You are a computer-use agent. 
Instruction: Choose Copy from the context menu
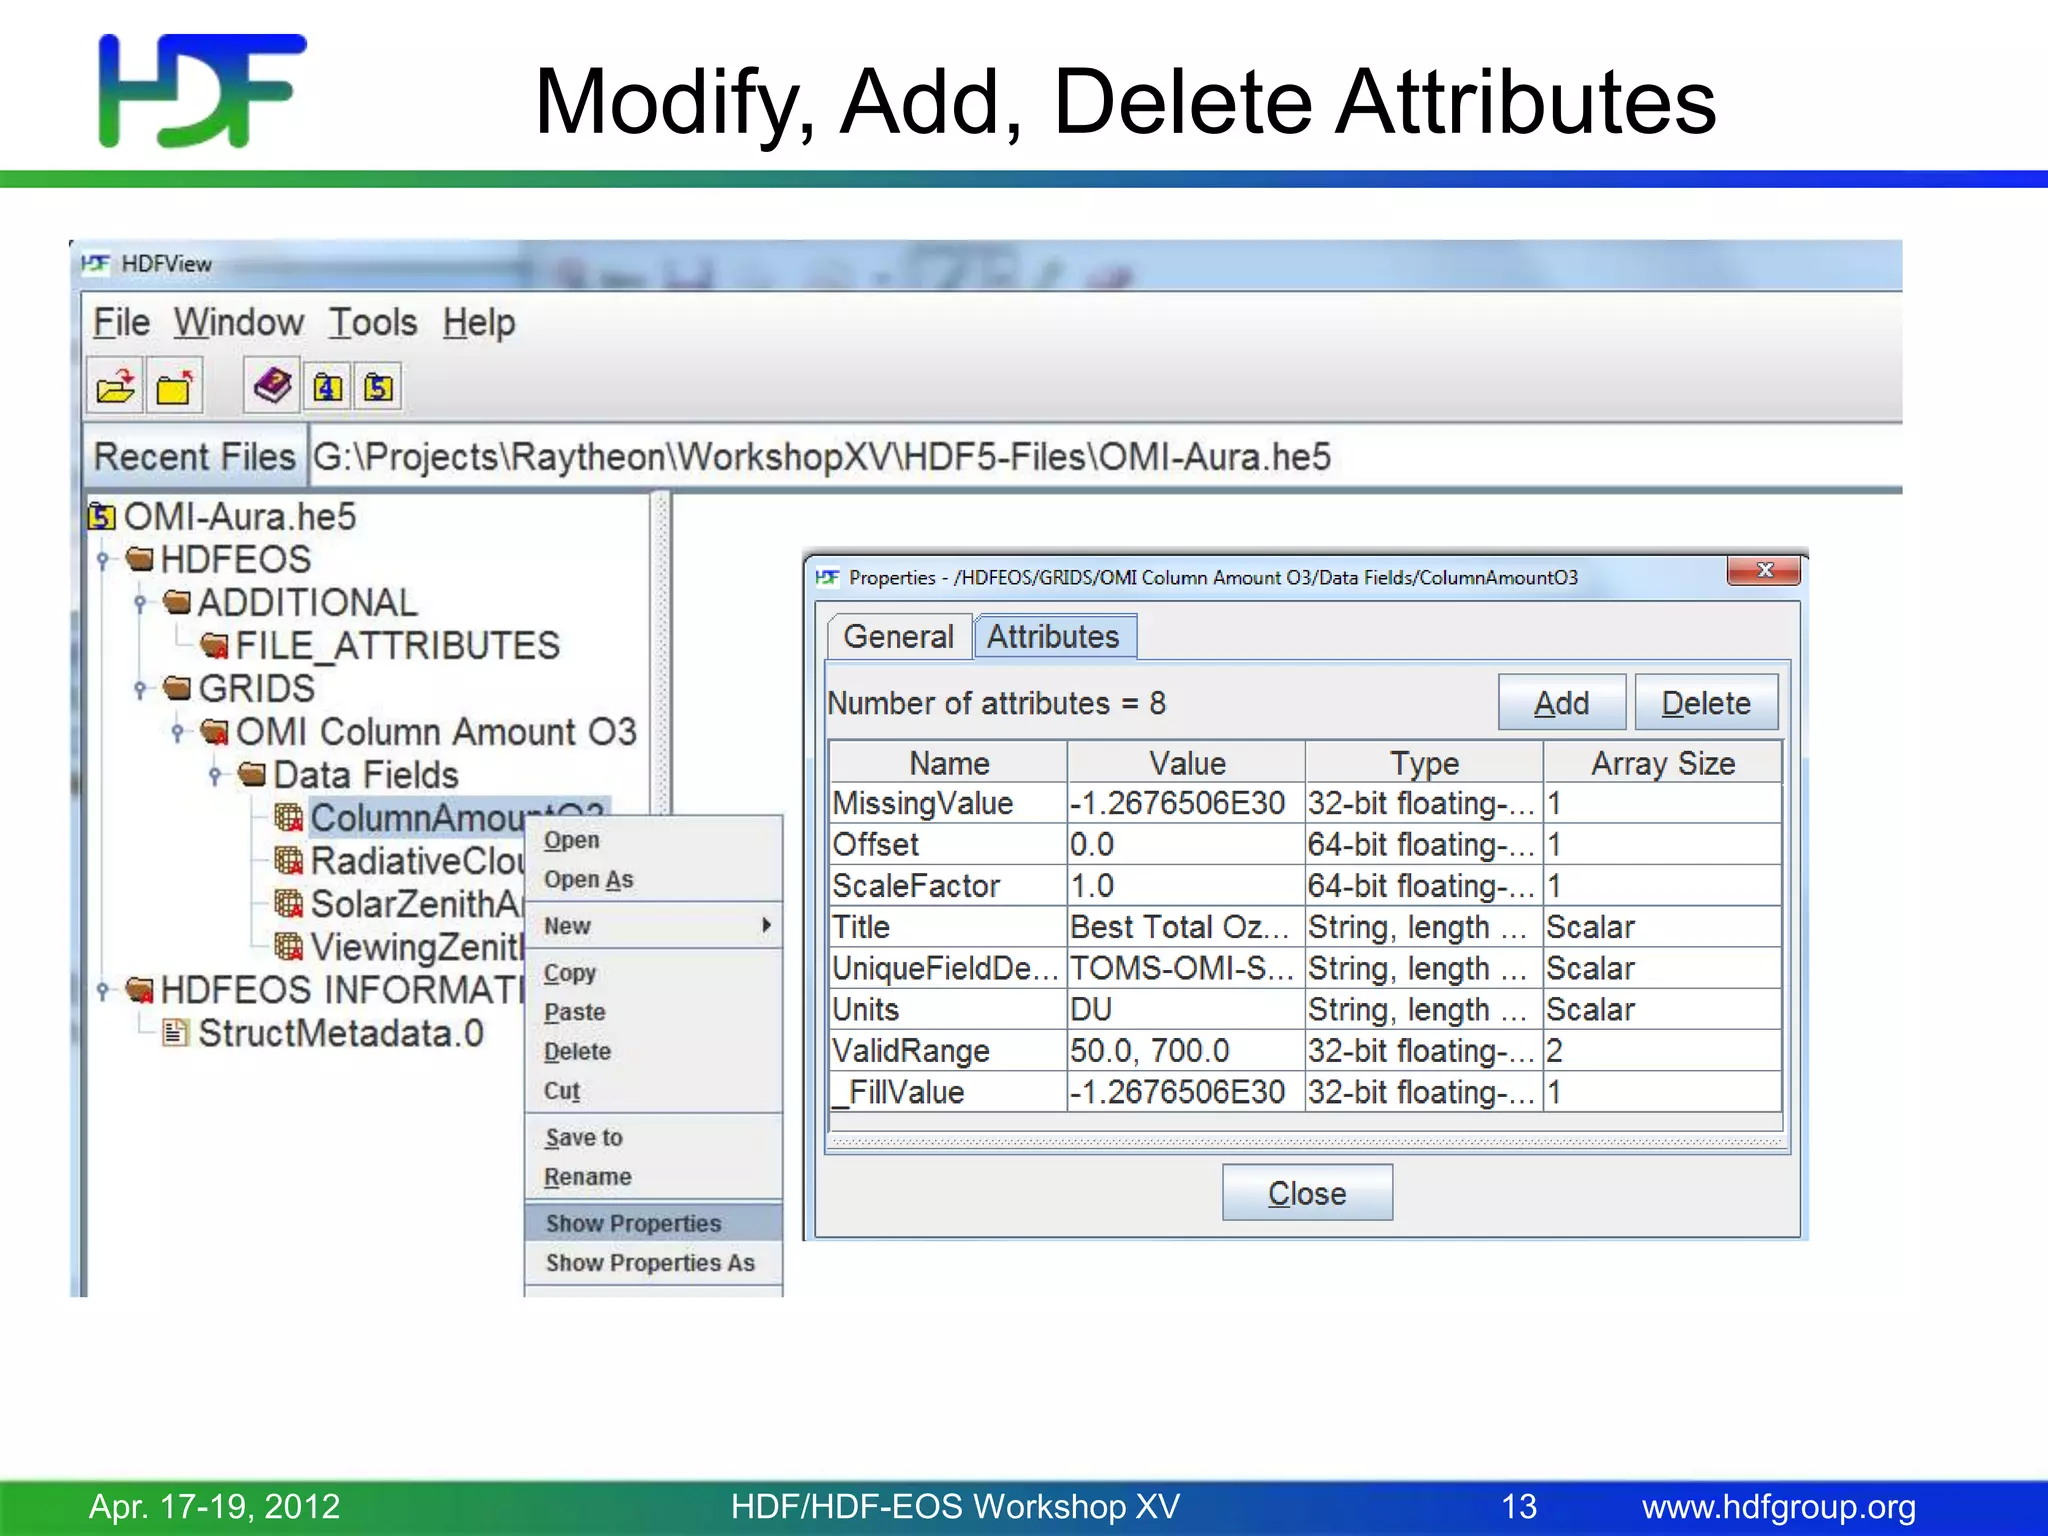coord(653,973)
